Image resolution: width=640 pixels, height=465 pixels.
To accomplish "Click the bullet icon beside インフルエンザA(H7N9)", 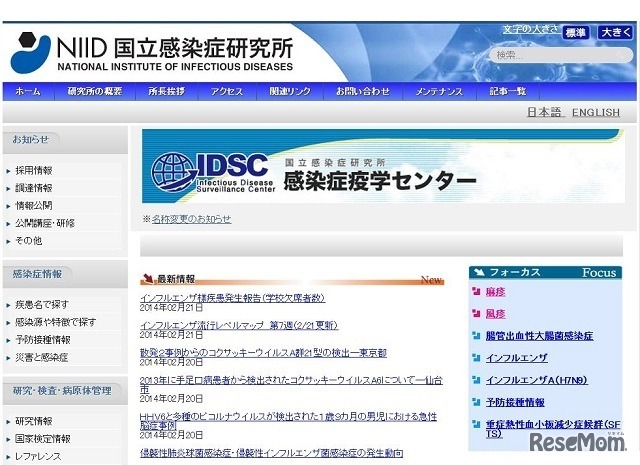I will pyautogui.click(x=476, y=380).
